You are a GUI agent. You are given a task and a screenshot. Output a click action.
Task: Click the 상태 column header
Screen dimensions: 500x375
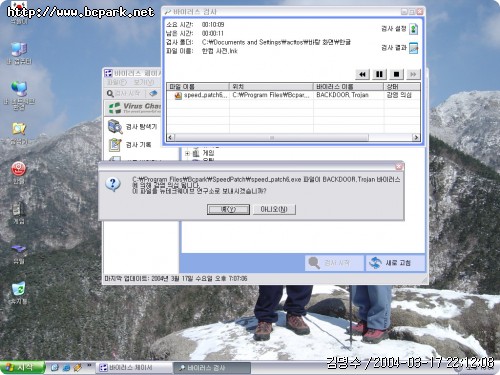pos(402,86)
